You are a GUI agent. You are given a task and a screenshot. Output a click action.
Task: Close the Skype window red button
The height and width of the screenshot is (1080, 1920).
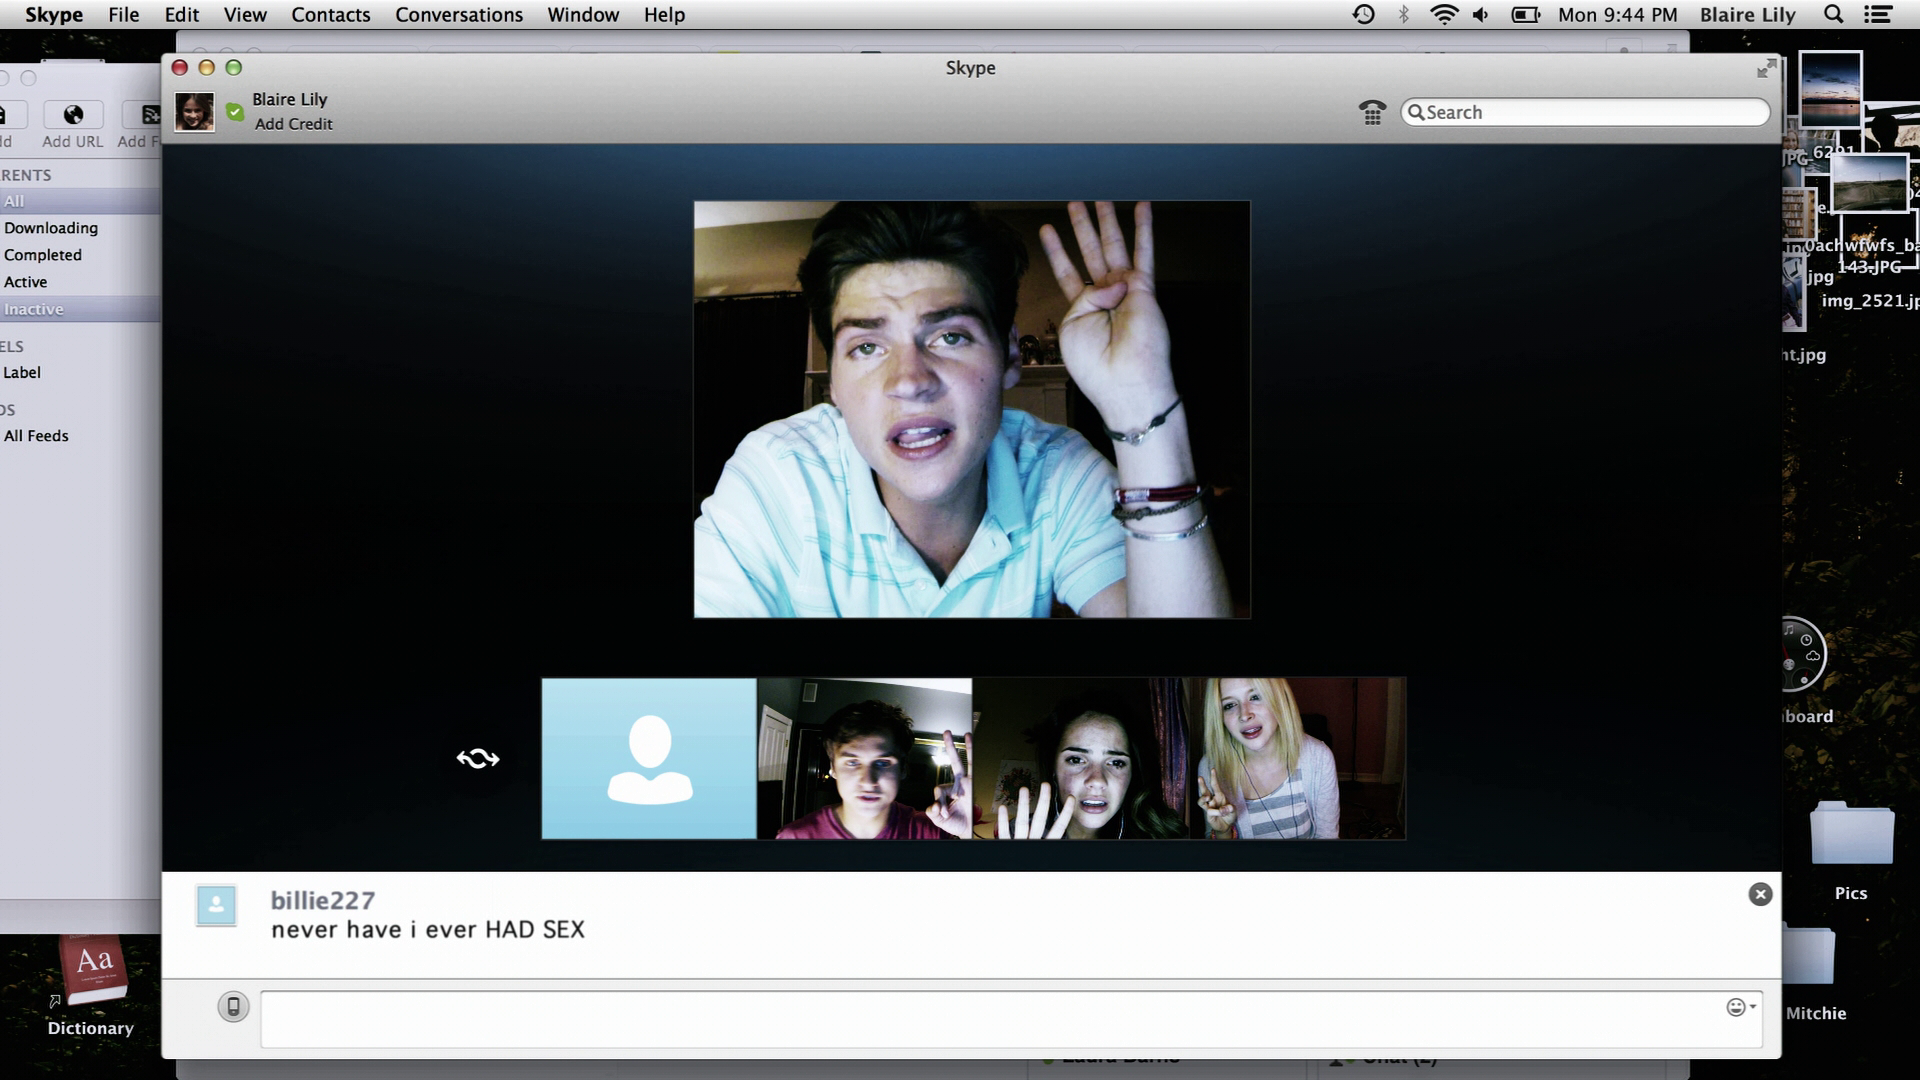click(180, 67)
